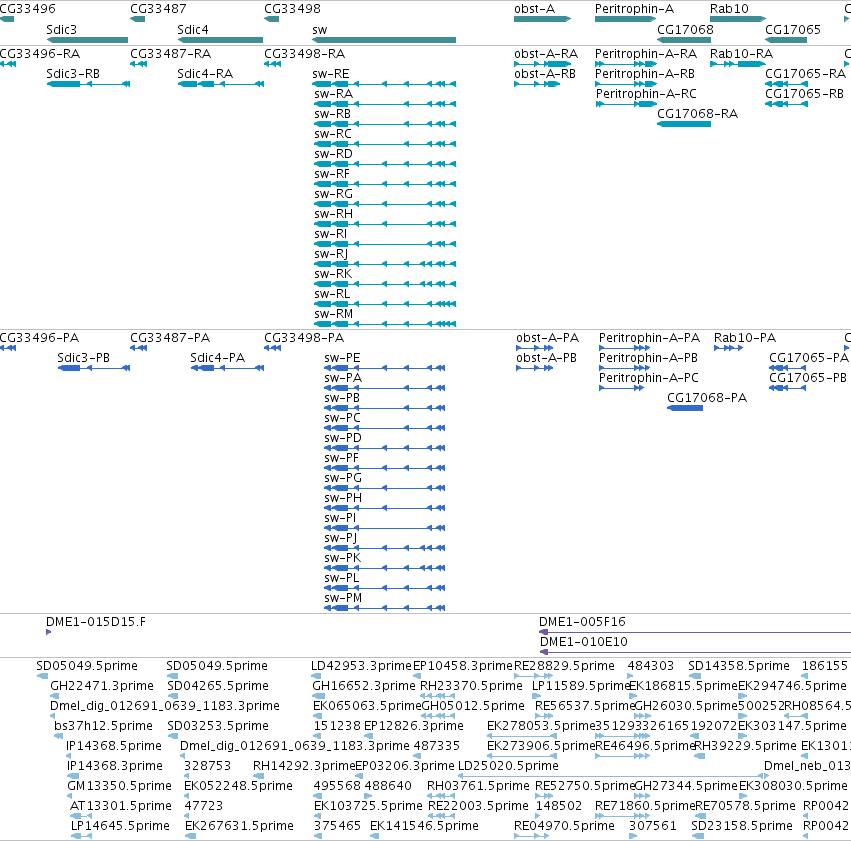Select the Sdic3 gene label
Screen dimensions: 851x841
click(61, 29)
